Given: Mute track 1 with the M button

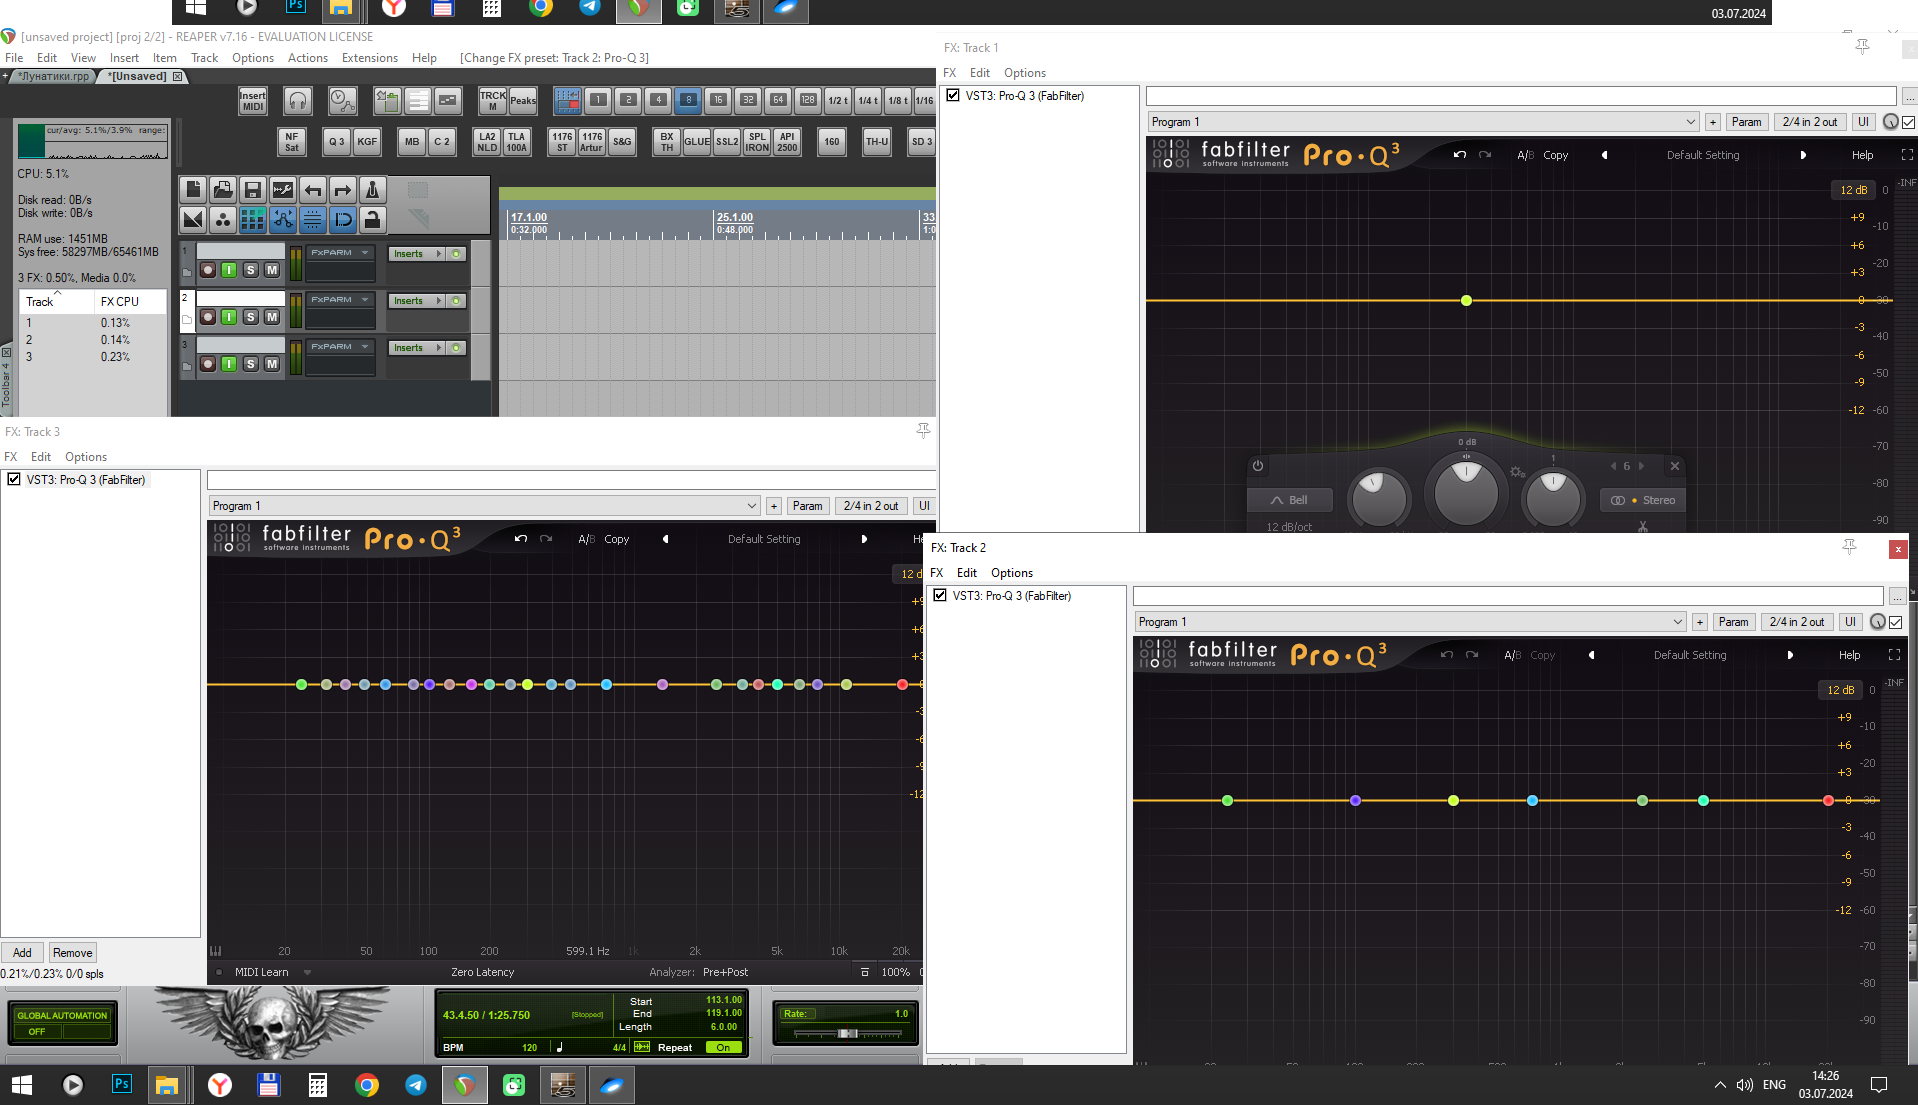Looking at the screenshot, I should (272, 270).
